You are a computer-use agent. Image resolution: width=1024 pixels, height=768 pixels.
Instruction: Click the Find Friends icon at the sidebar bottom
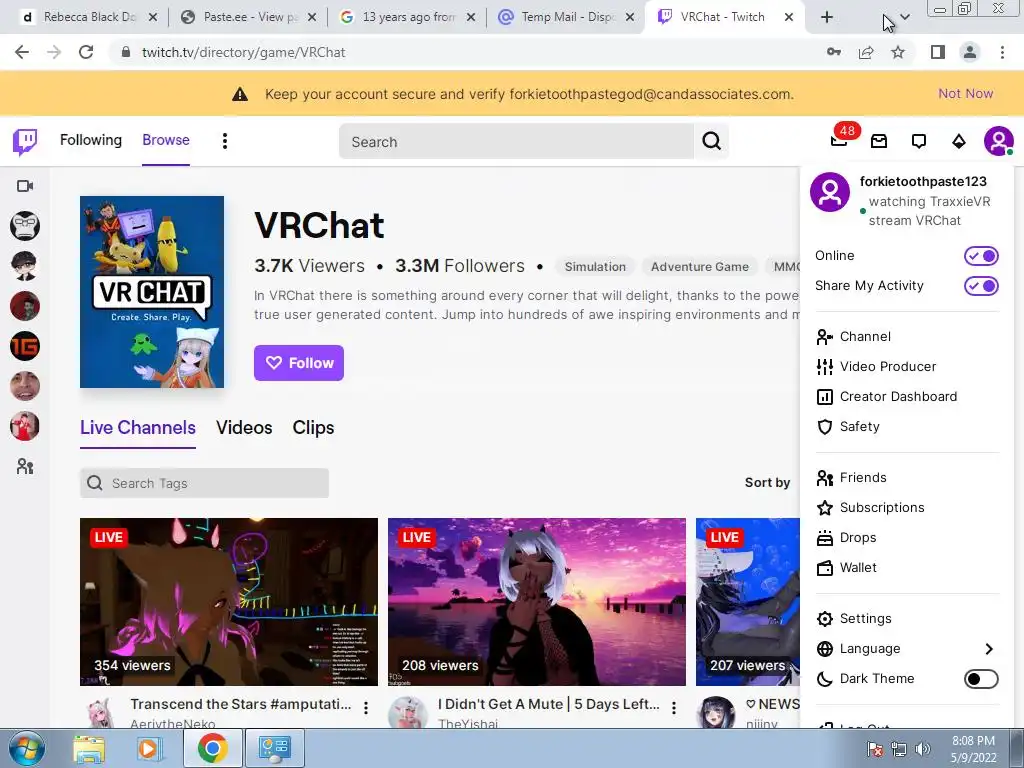point(25,466)
